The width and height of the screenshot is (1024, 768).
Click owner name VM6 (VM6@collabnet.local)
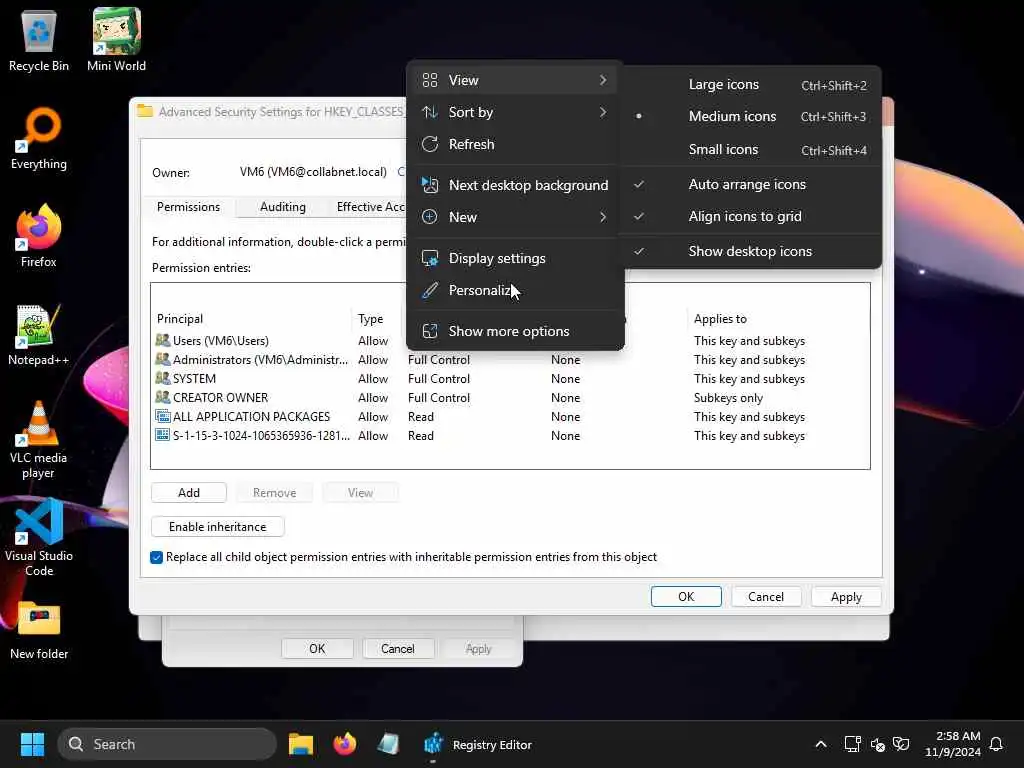(x=313, y=172)
